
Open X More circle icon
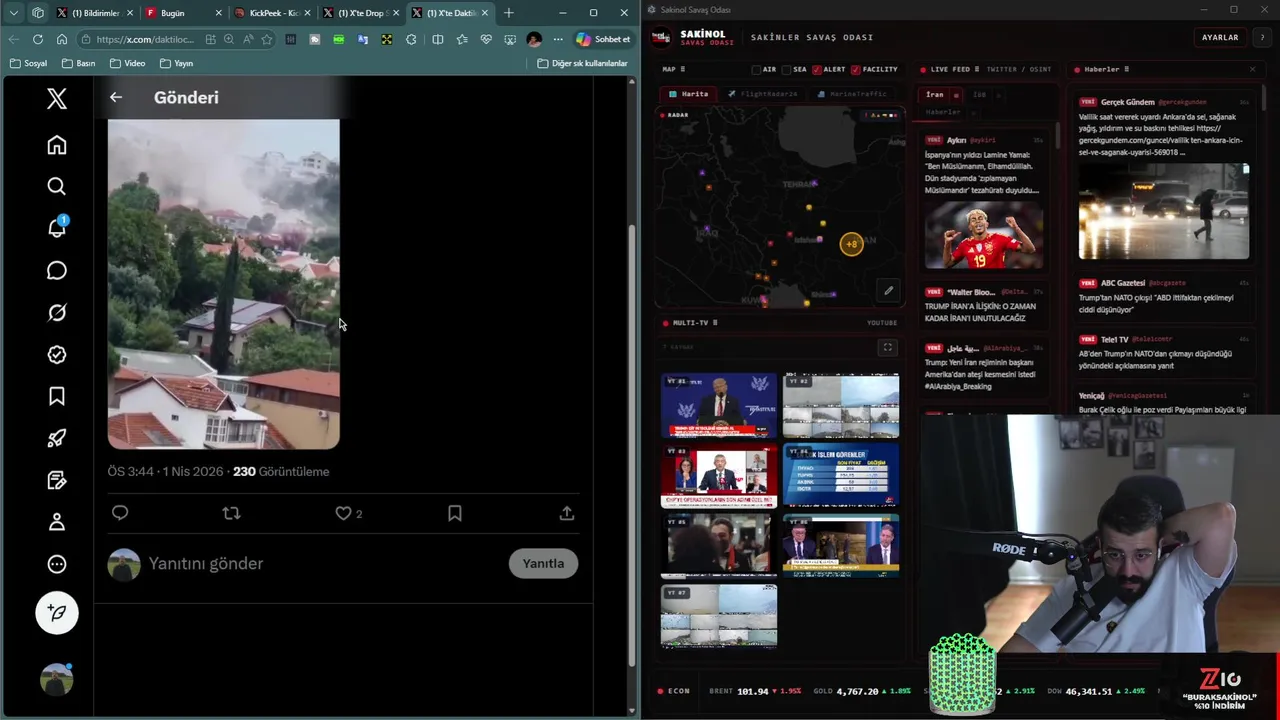click(57, 564)
